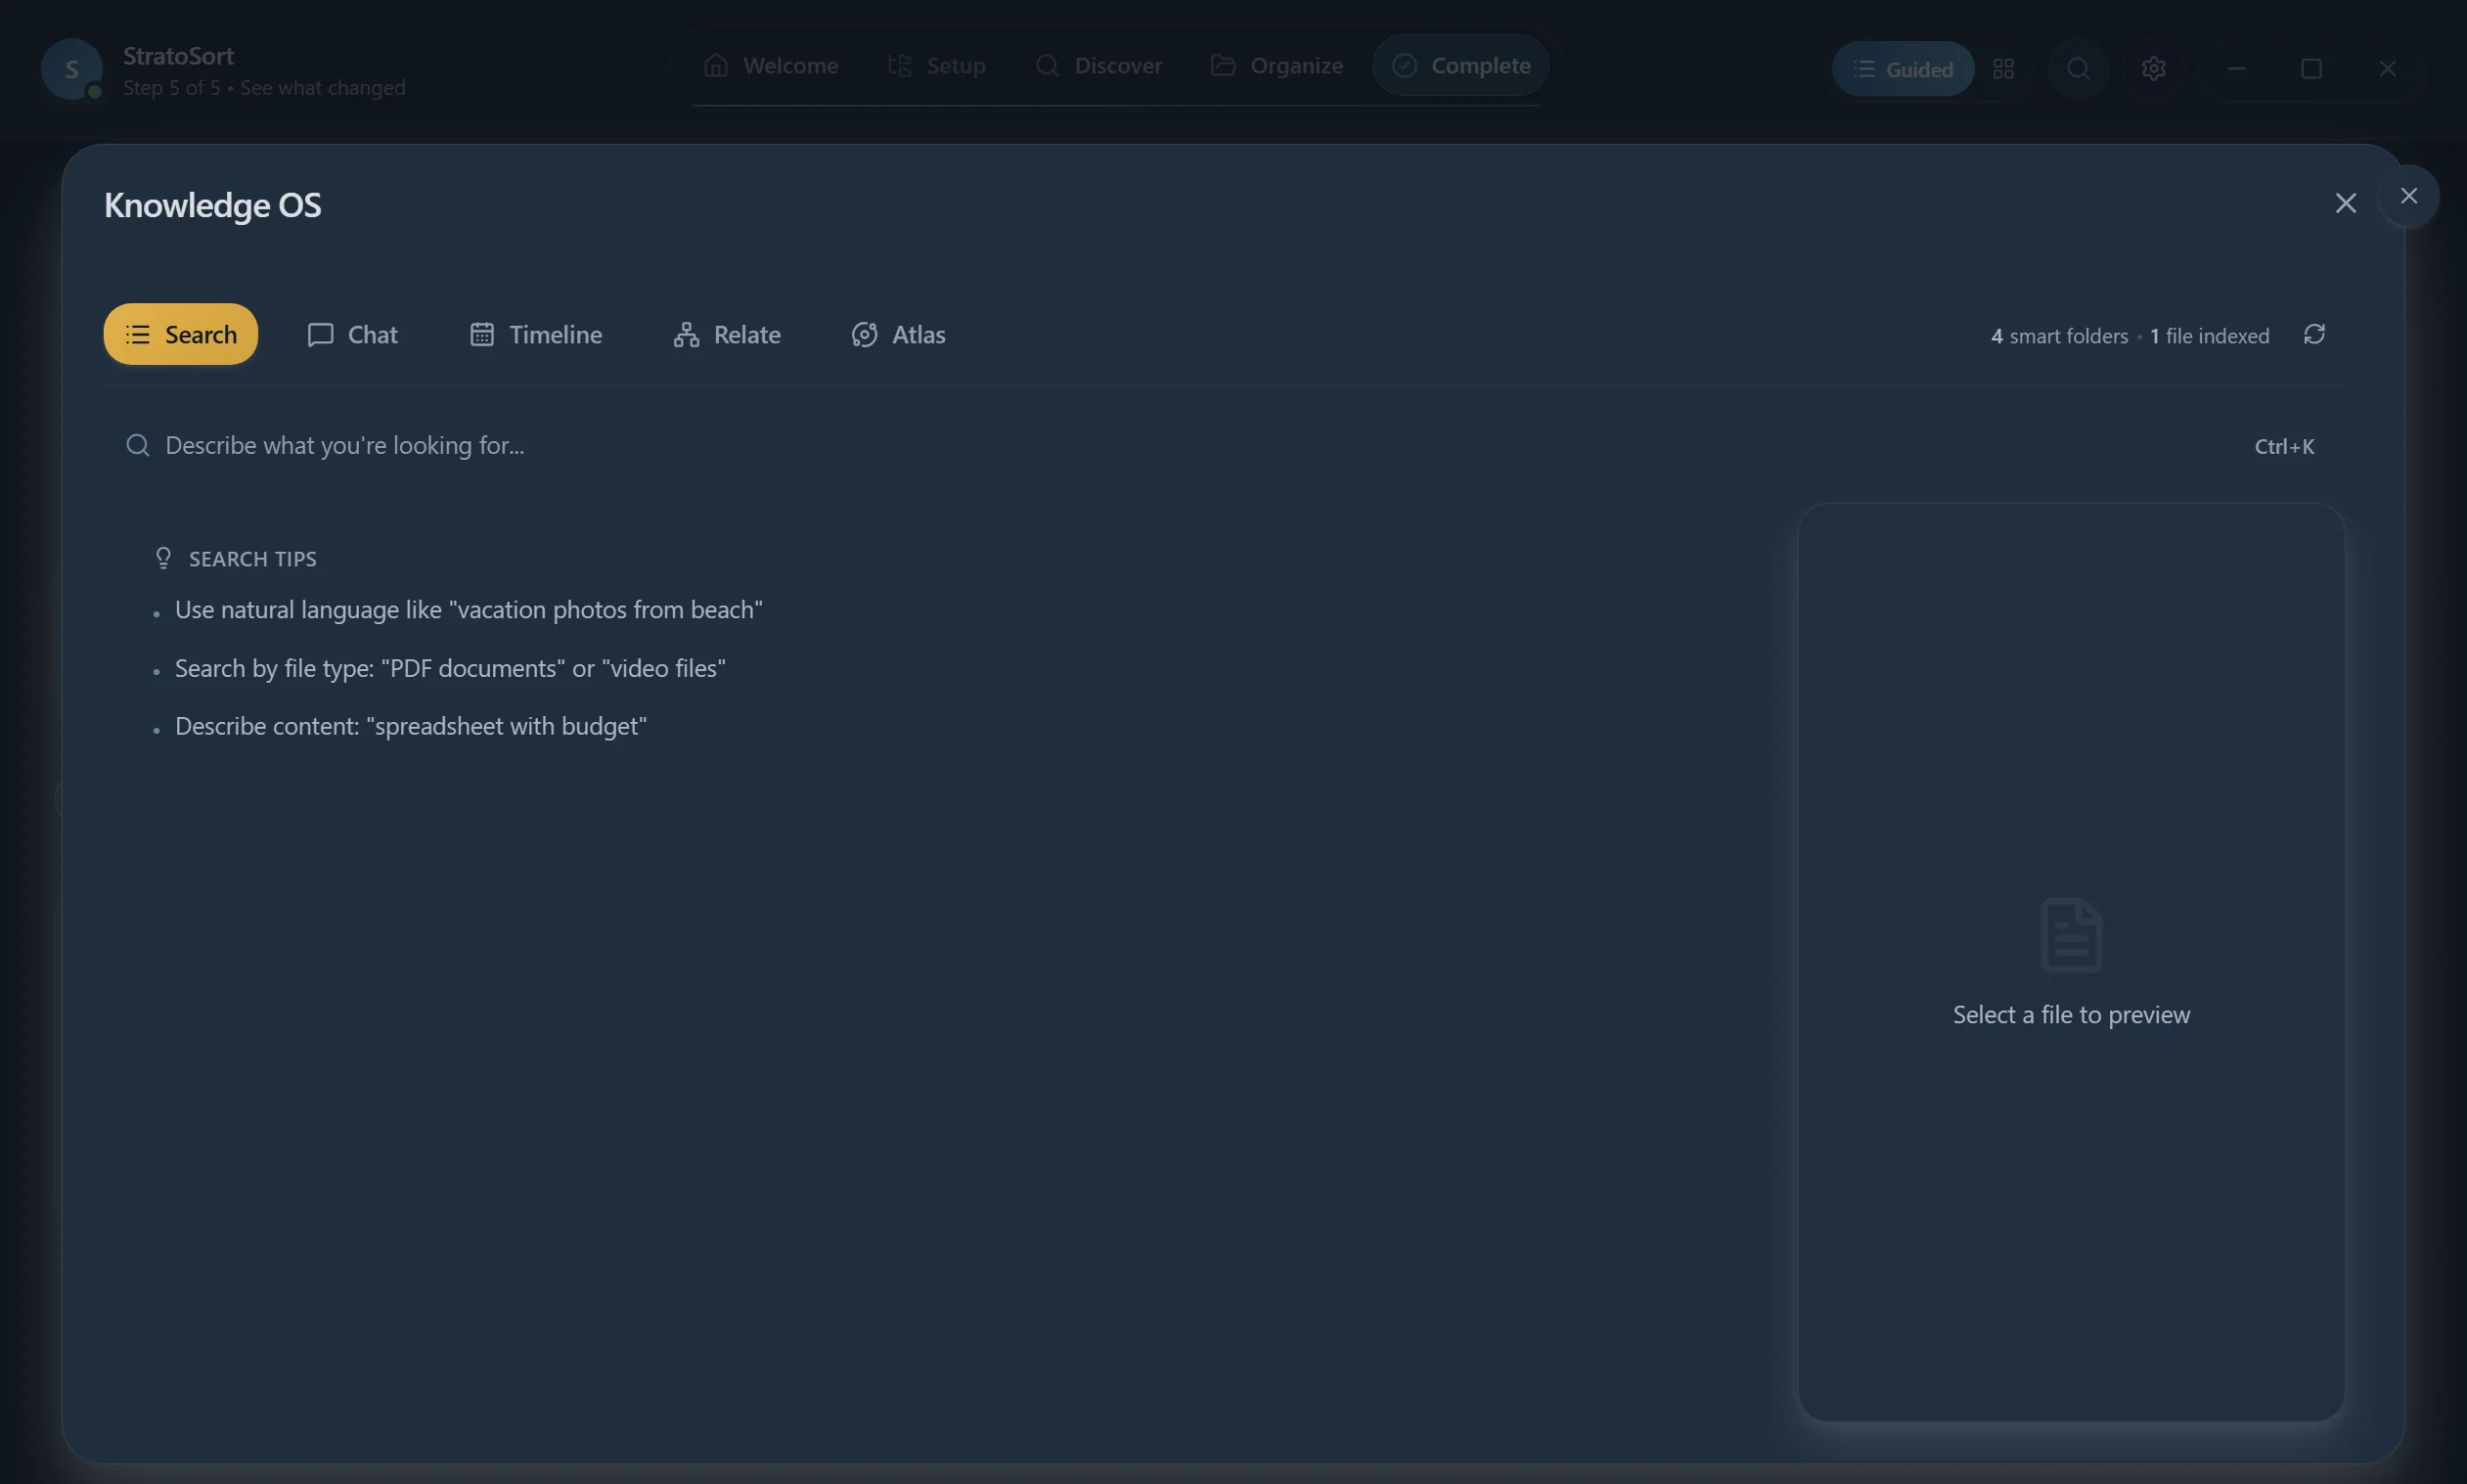
Task: Toggle Guided mode
Action: click(x=1902, y=69)
